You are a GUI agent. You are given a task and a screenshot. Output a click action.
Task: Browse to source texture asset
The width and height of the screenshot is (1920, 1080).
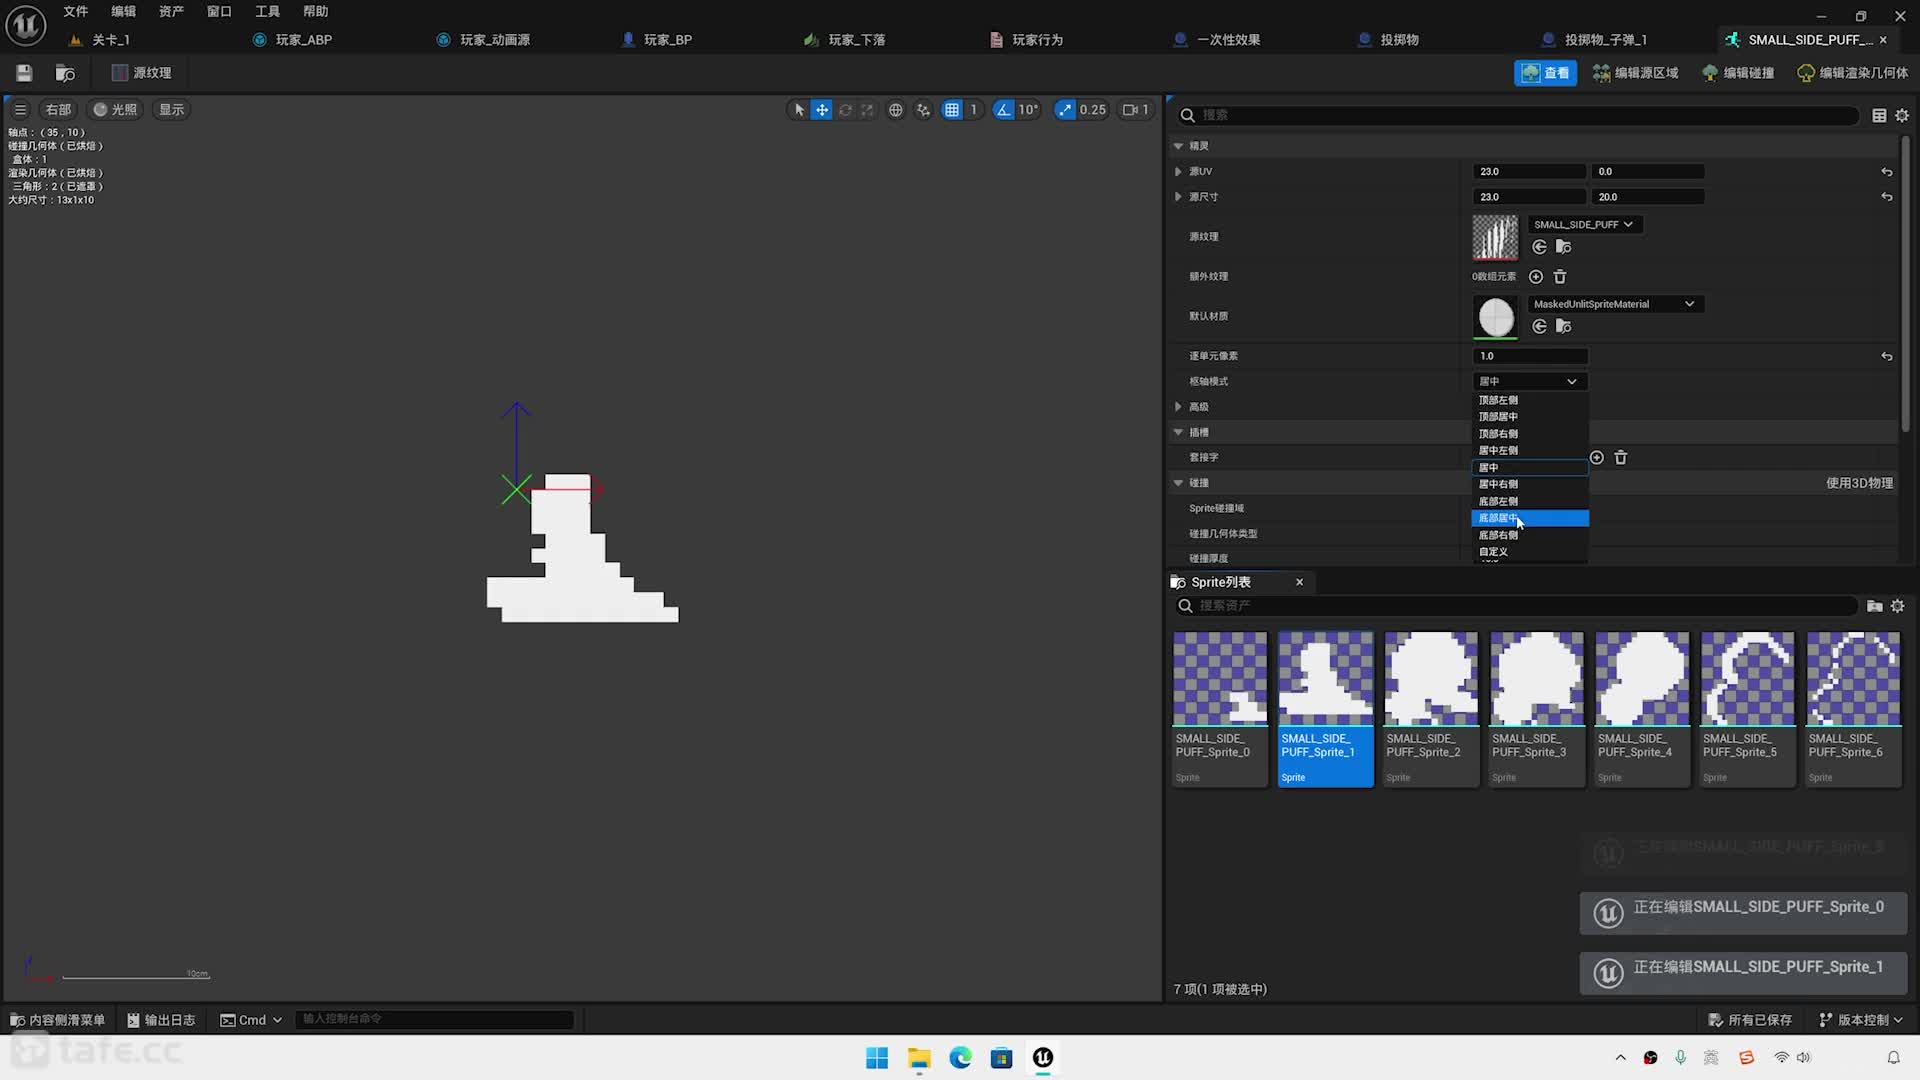click(x=1564, y=247)
